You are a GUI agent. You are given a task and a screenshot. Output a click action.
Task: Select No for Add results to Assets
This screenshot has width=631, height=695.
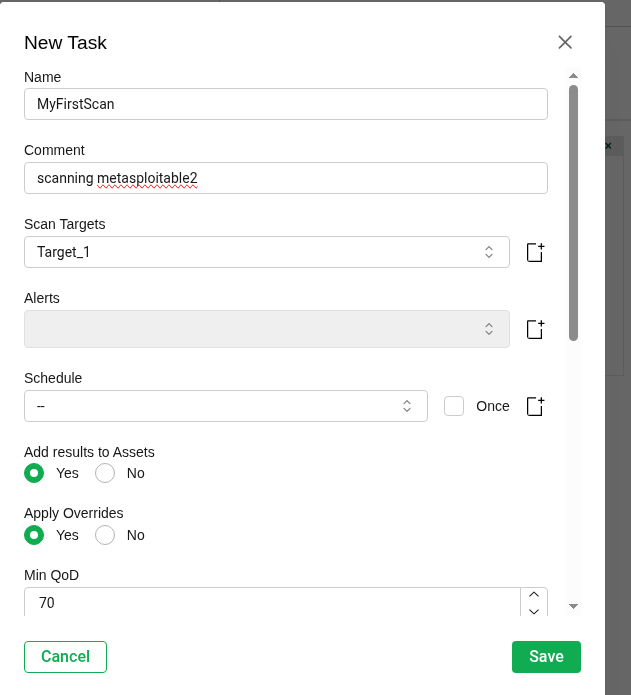click(105, 473)
